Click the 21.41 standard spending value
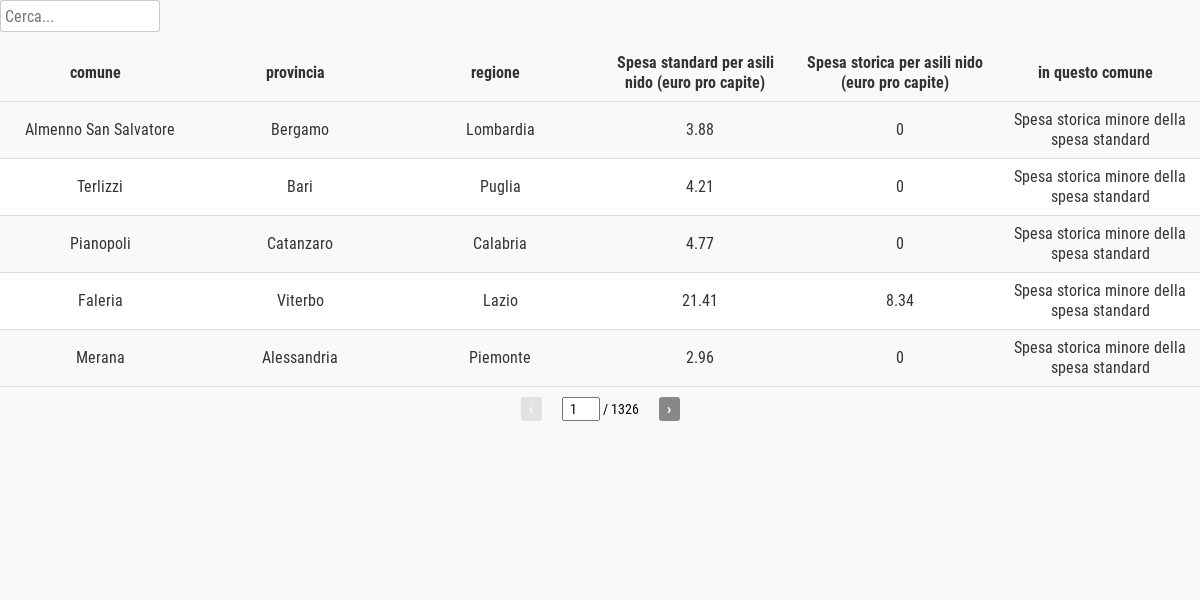Screen dimensions: 1200x600 coord(700,301)
